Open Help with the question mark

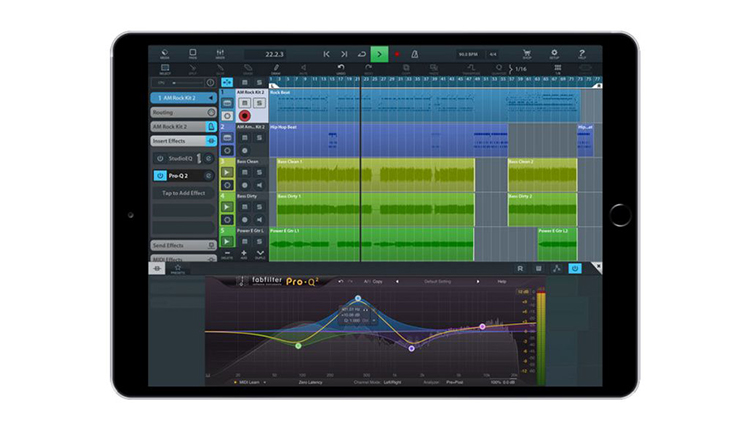(x=582, y=54)
